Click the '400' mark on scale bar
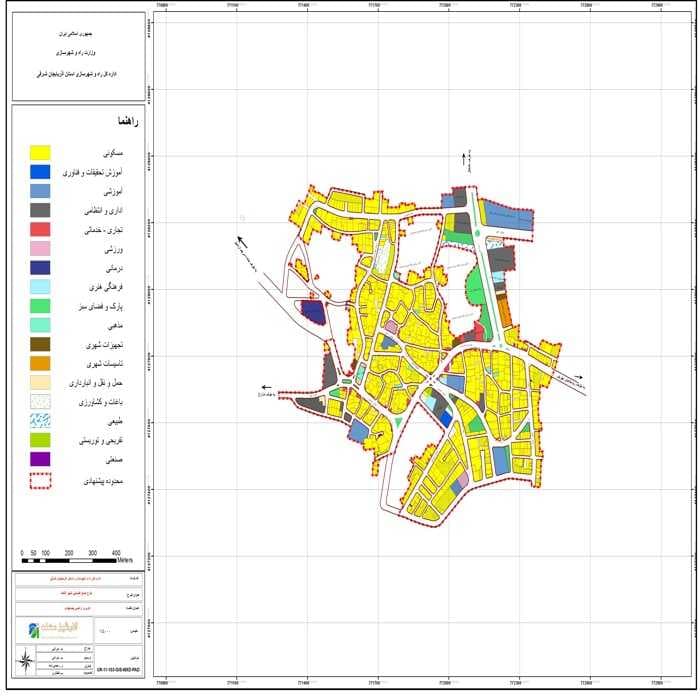700x700 pixels. (x=116, y=553)
